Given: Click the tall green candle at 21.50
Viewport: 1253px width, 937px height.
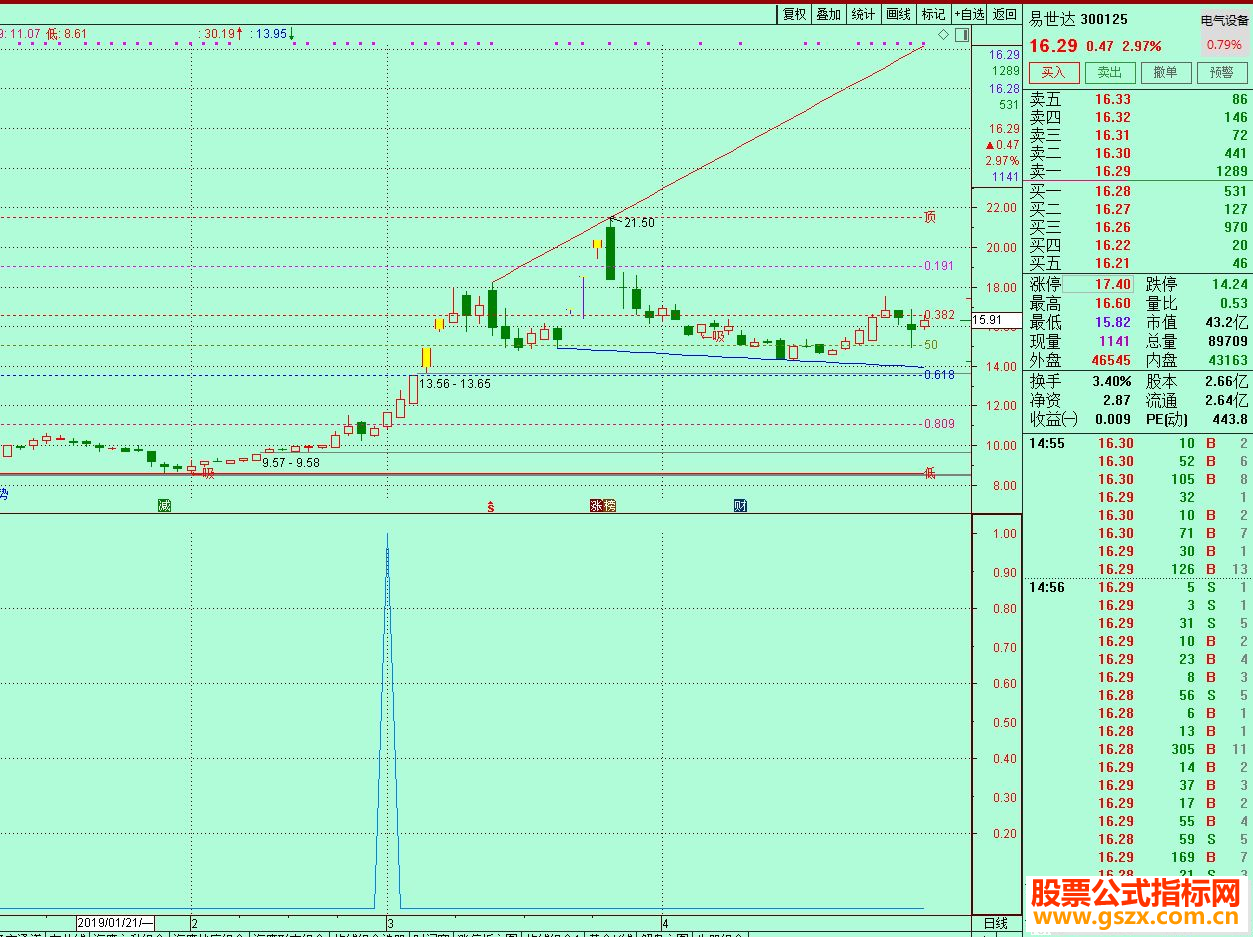Looking at the screenshot, I should (x=610, y=253).
